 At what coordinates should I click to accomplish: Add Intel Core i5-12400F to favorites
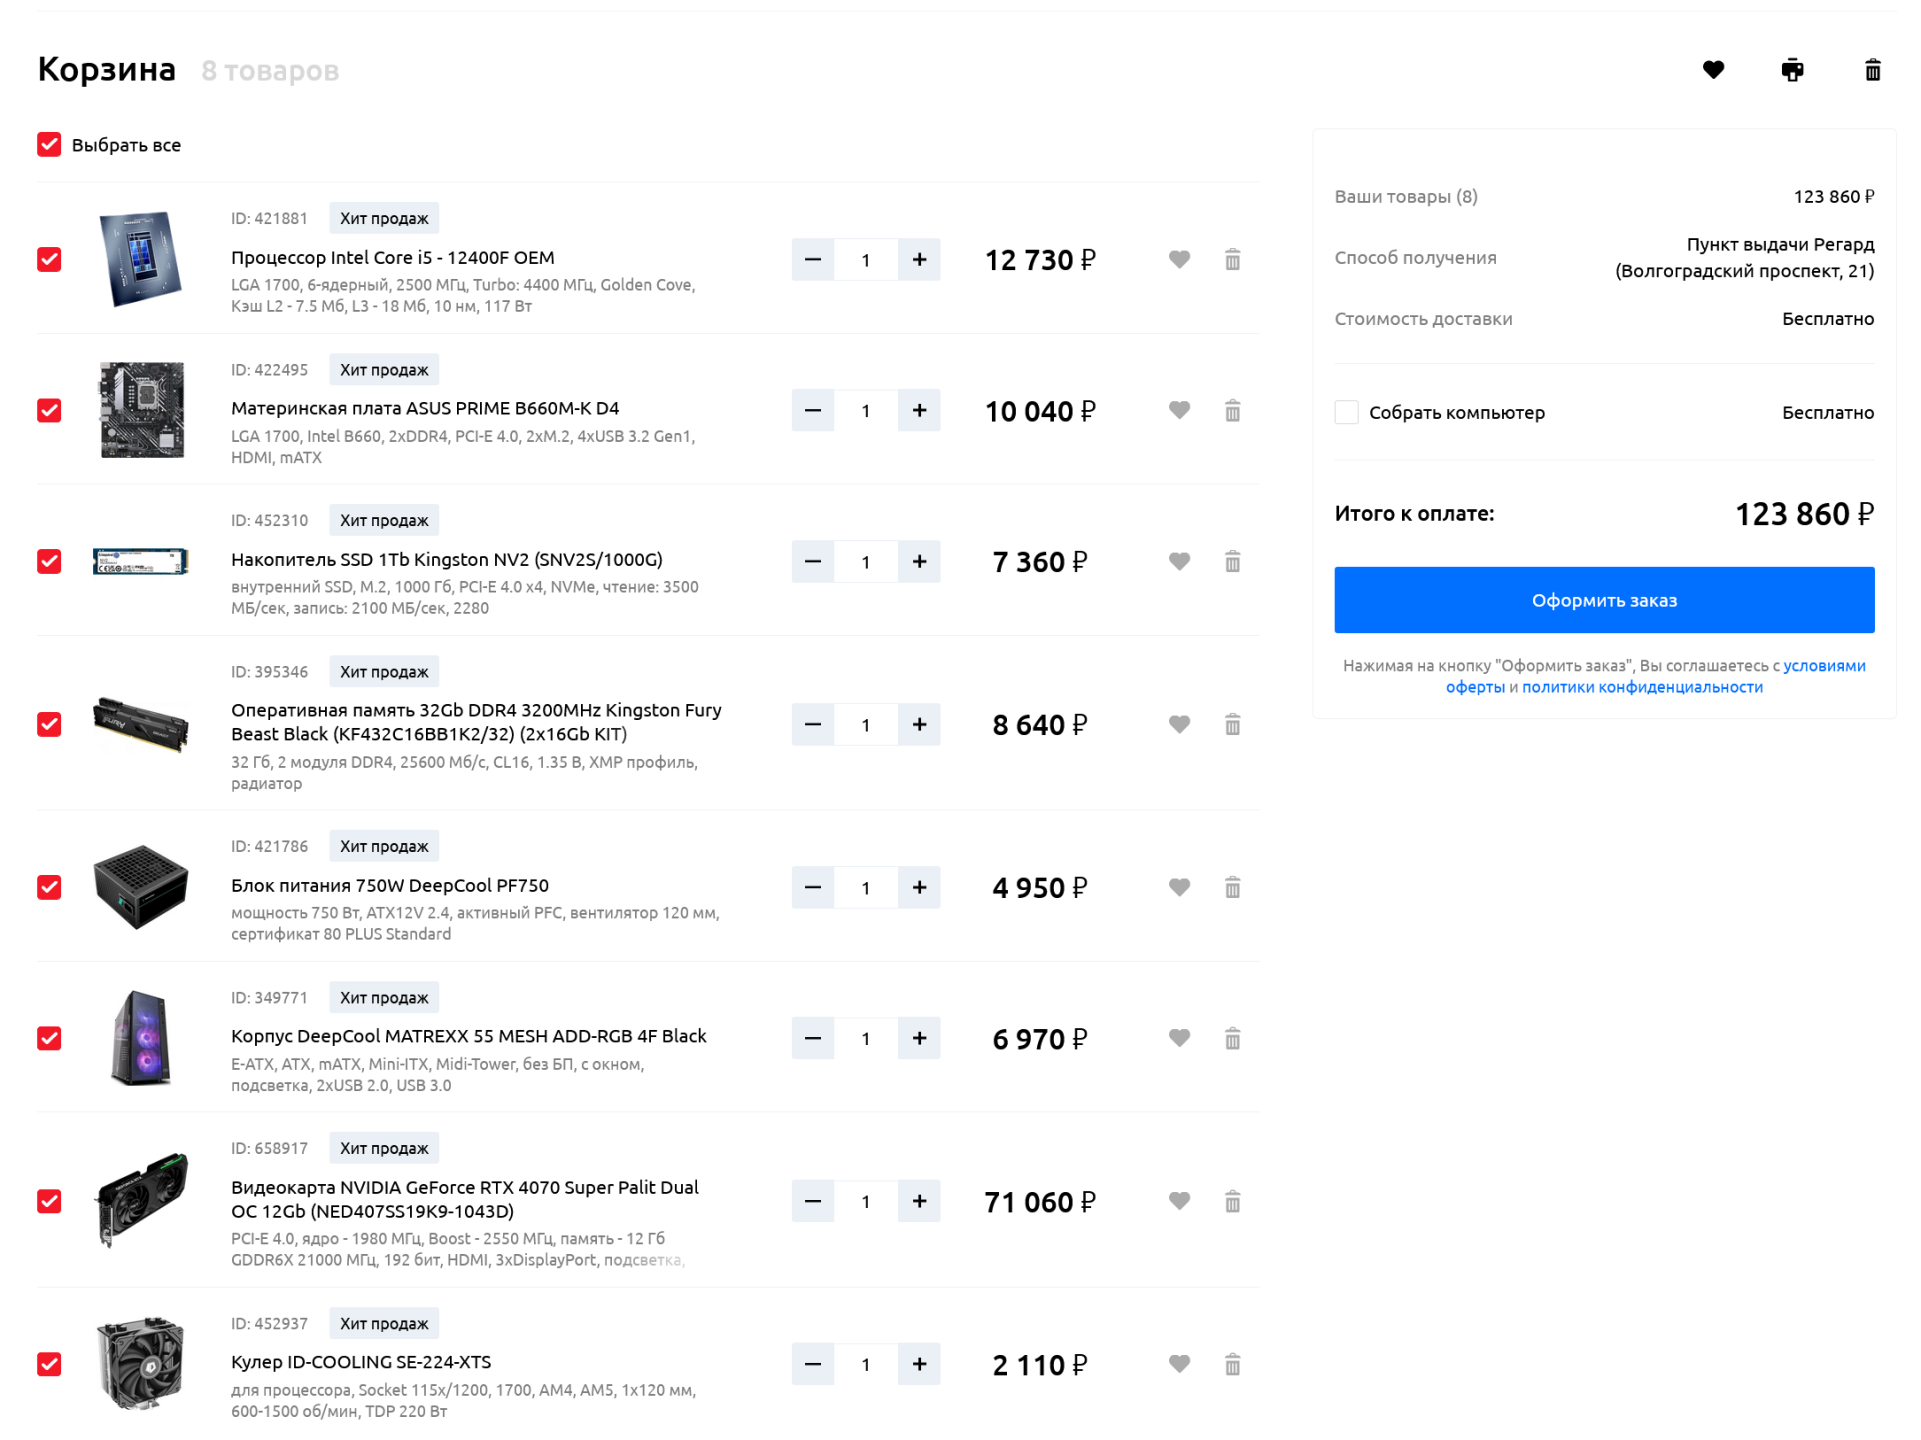click(1179, 260)
